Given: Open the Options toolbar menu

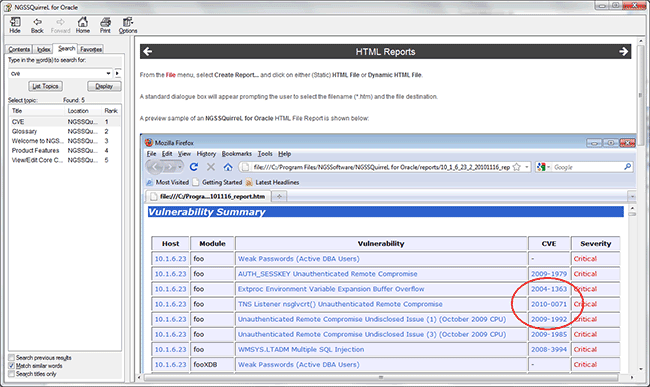Looking at the screenshot, I should tap(128, 25).
